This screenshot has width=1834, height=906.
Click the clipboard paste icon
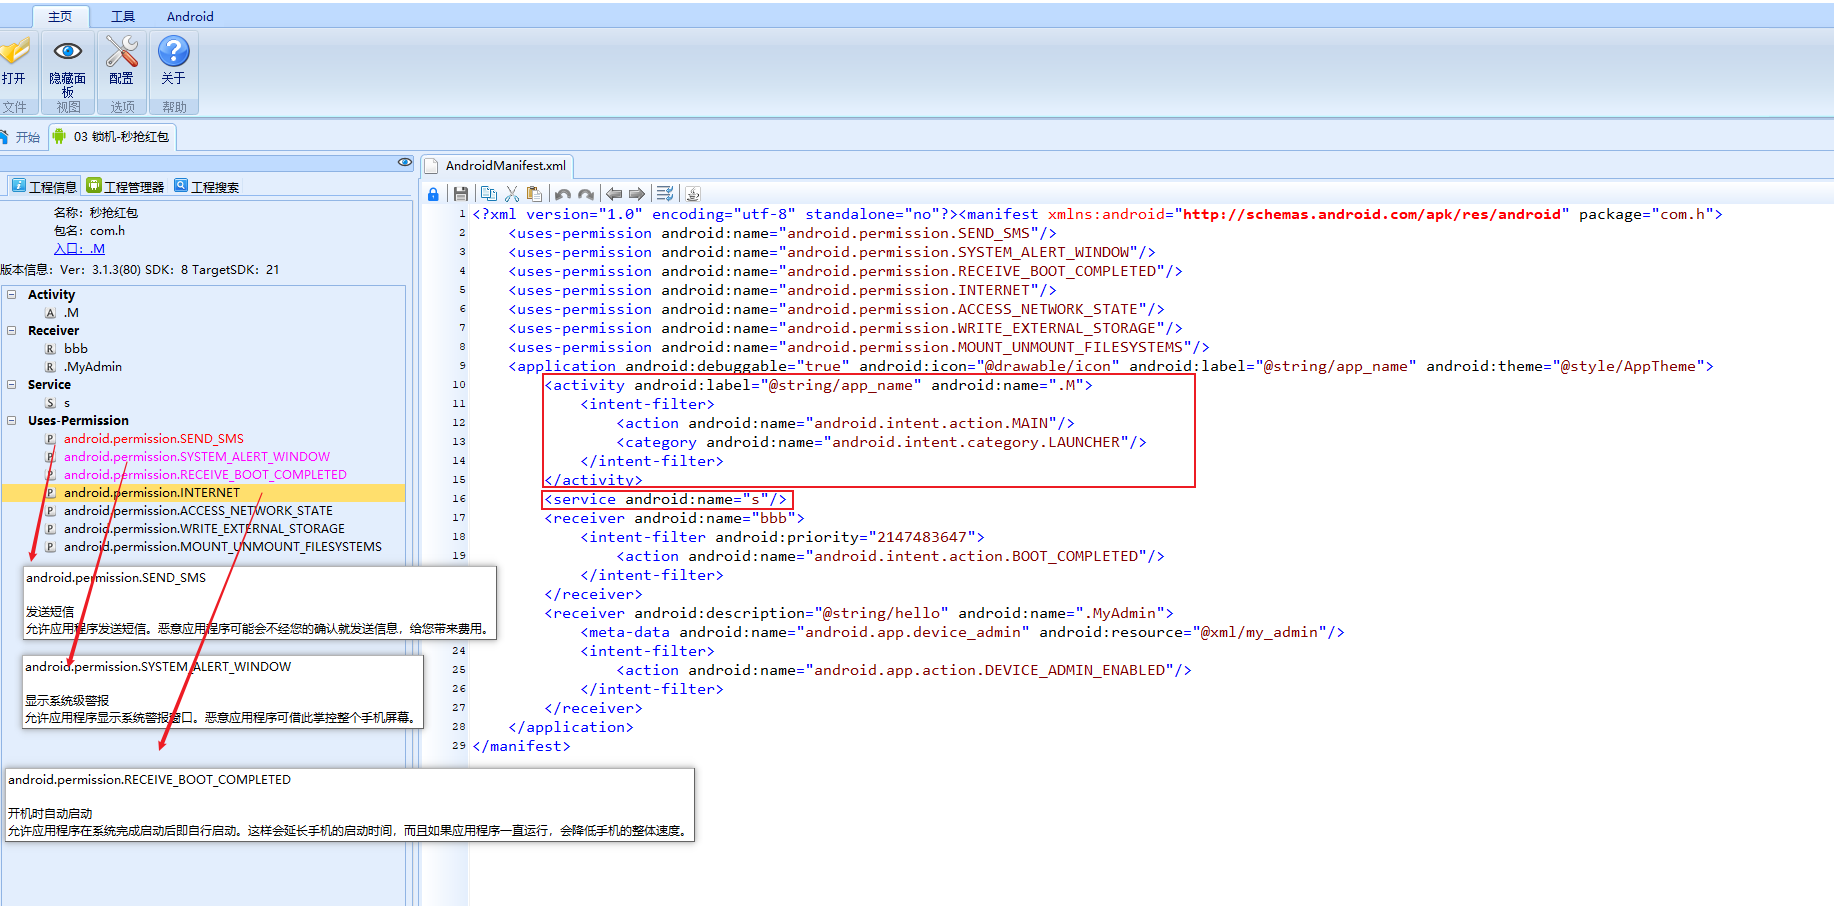point(535,194)
